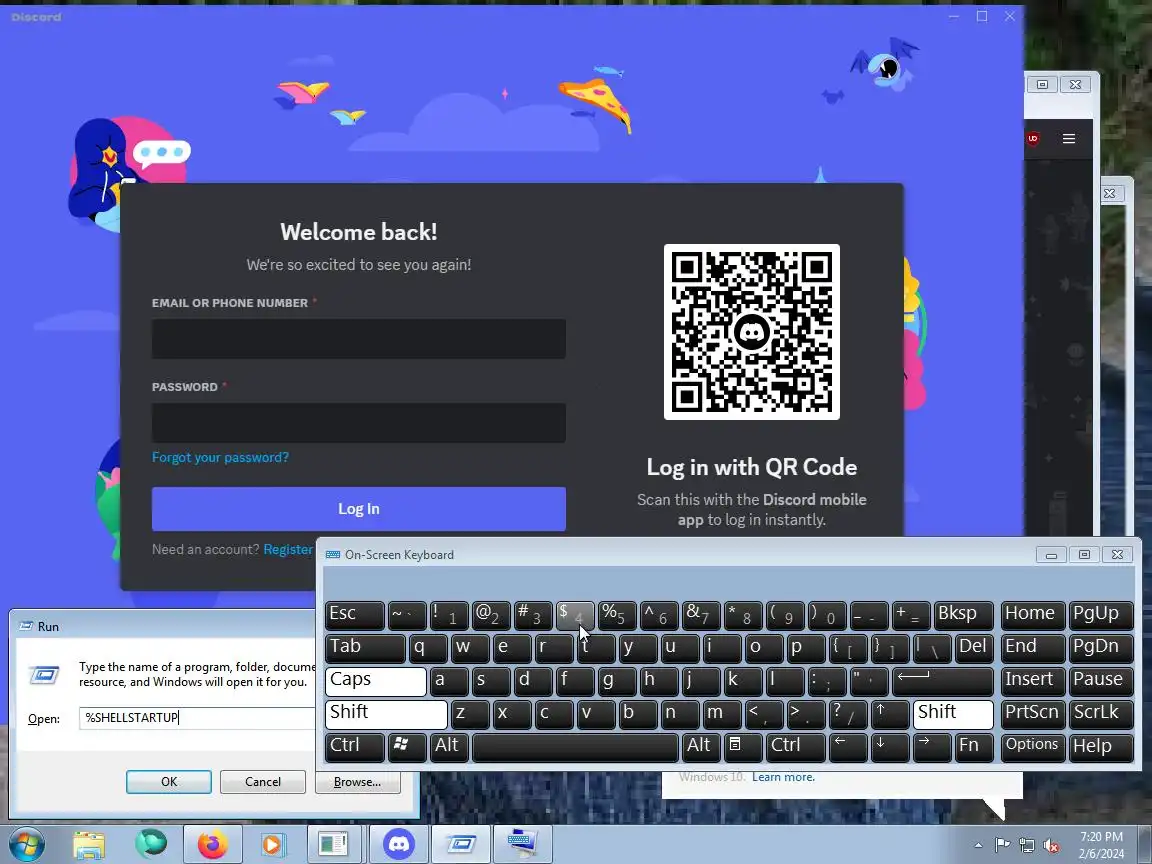
Task: Switch to Discord in the taskbar
Action: pos(399,845)
